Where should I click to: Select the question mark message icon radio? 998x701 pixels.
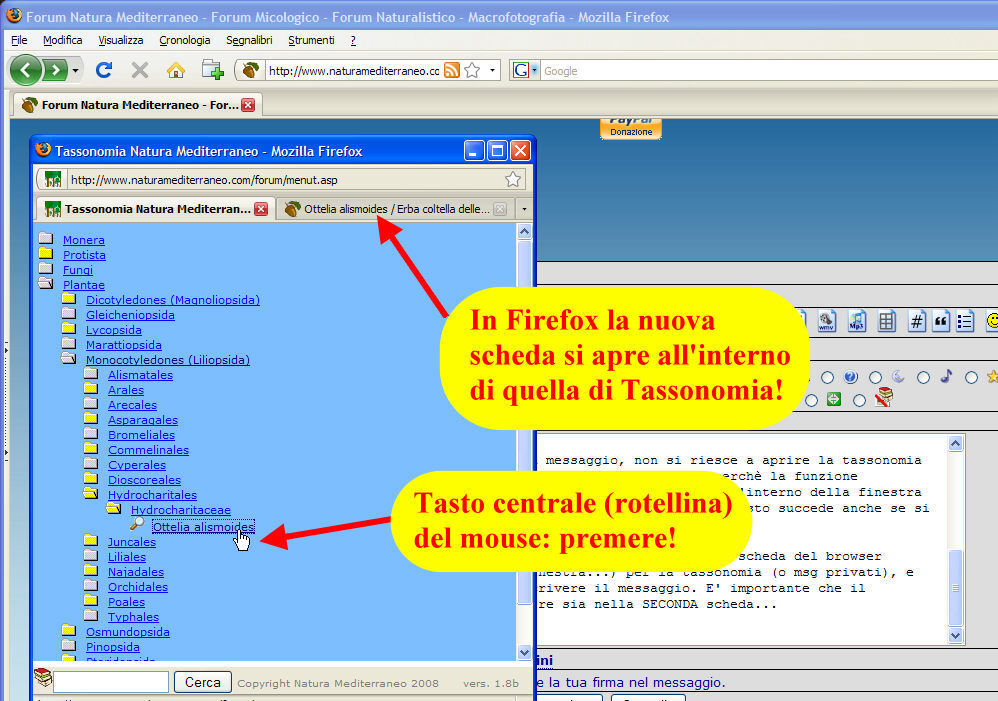tap(827, 378)
